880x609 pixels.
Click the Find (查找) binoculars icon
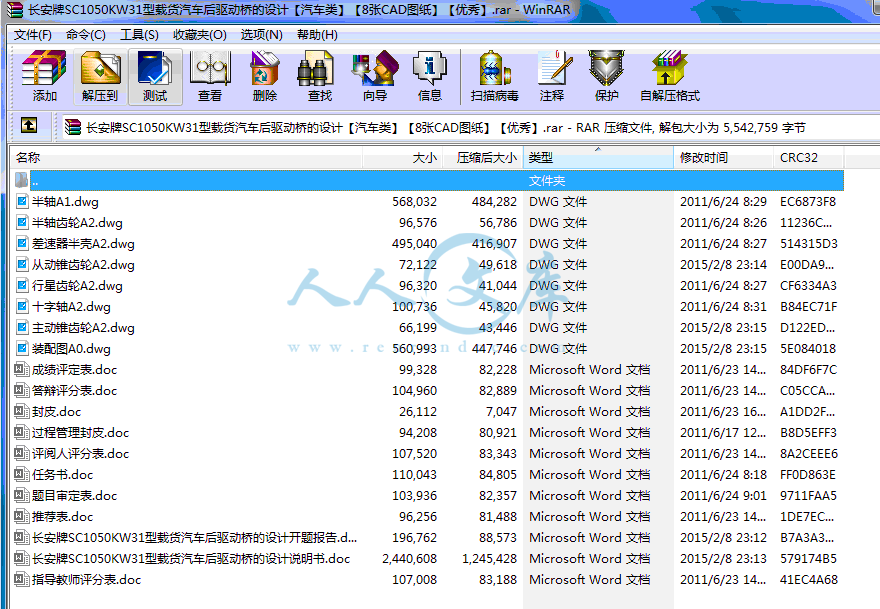(x=319, y=76)
